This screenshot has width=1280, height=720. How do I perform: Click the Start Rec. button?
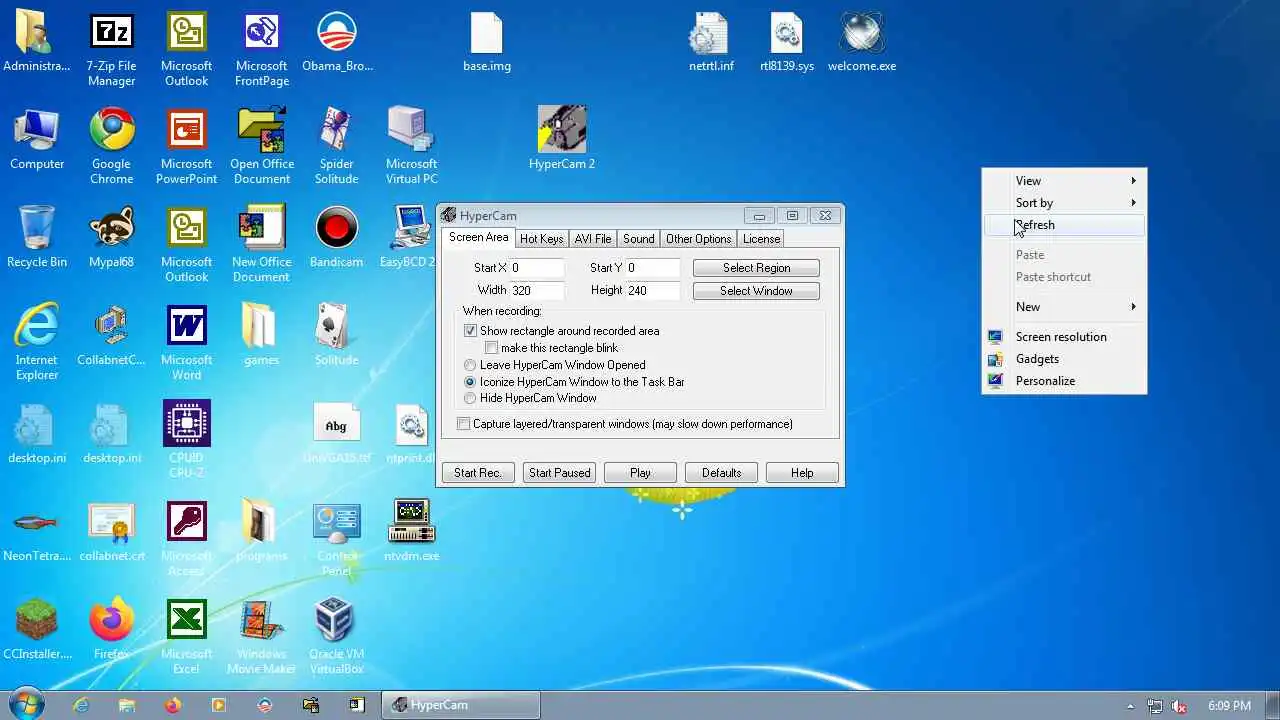pyautogui.click(x=478, y=473)
